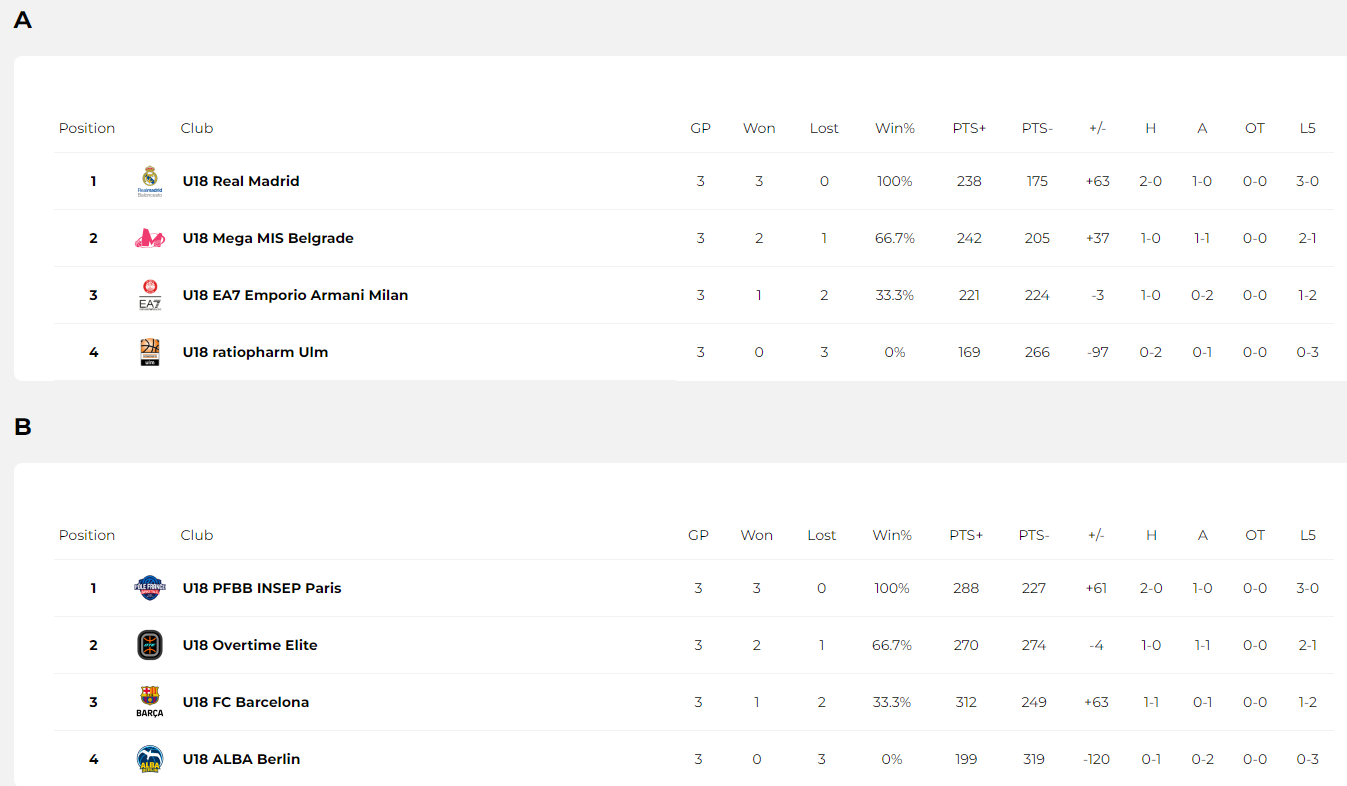Screen dimensions: 1347x786
Task: Click the ratiopharm Ulm basketball logo
Action: (x=149, y=352)
